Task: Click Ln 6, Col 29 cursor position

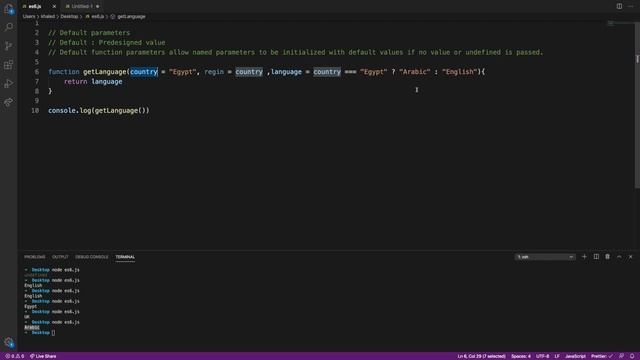Action: (481, 356)
